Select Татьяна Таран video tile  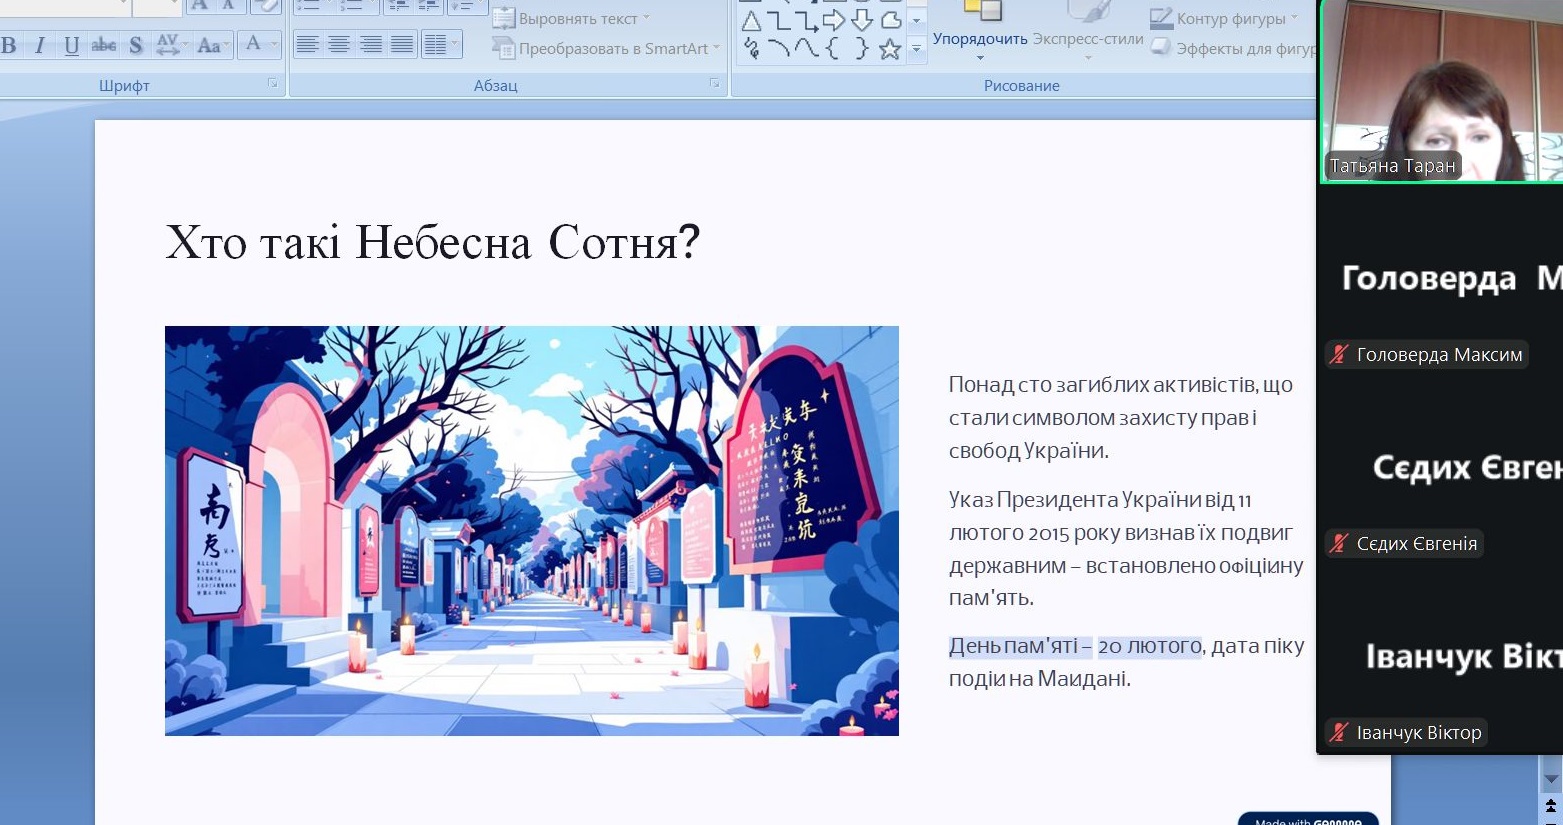(x=1440, y=92)
